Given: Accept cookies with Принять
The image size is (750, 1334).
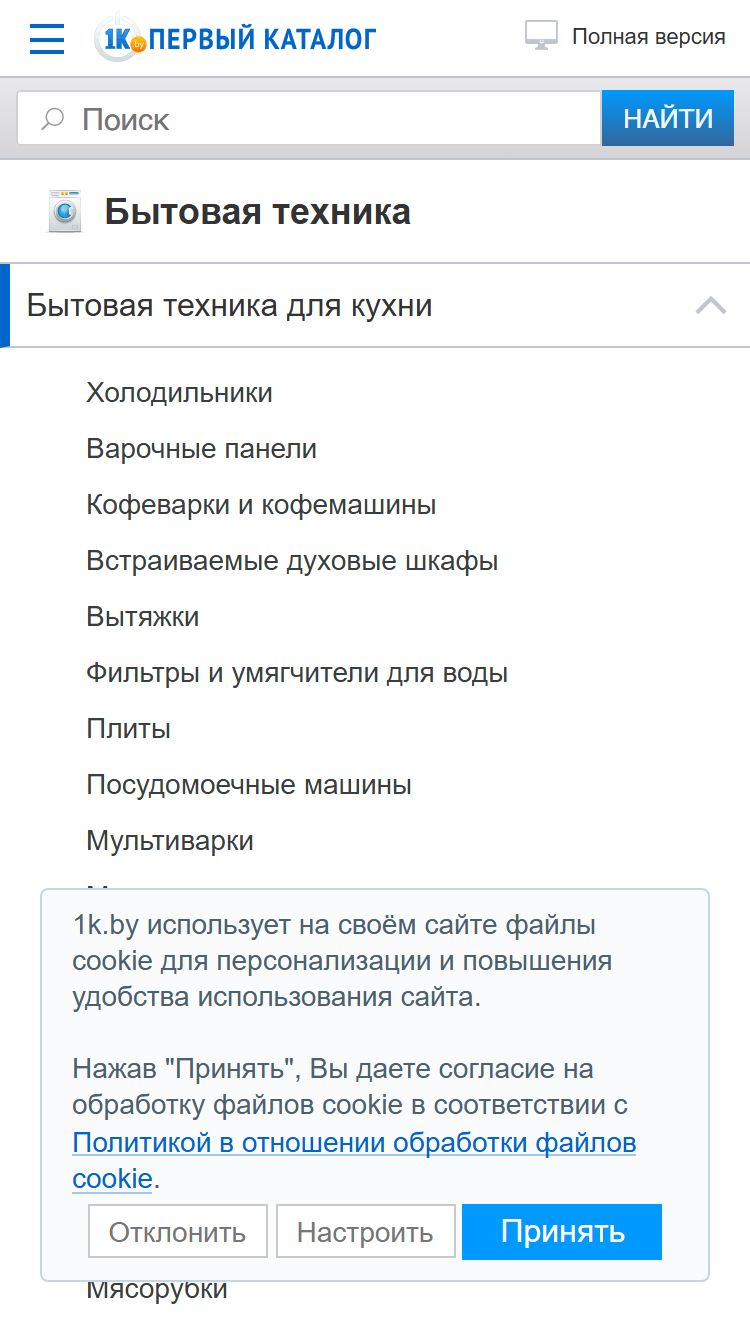Looking at the screenshot, I should (x=562, y=1231).
